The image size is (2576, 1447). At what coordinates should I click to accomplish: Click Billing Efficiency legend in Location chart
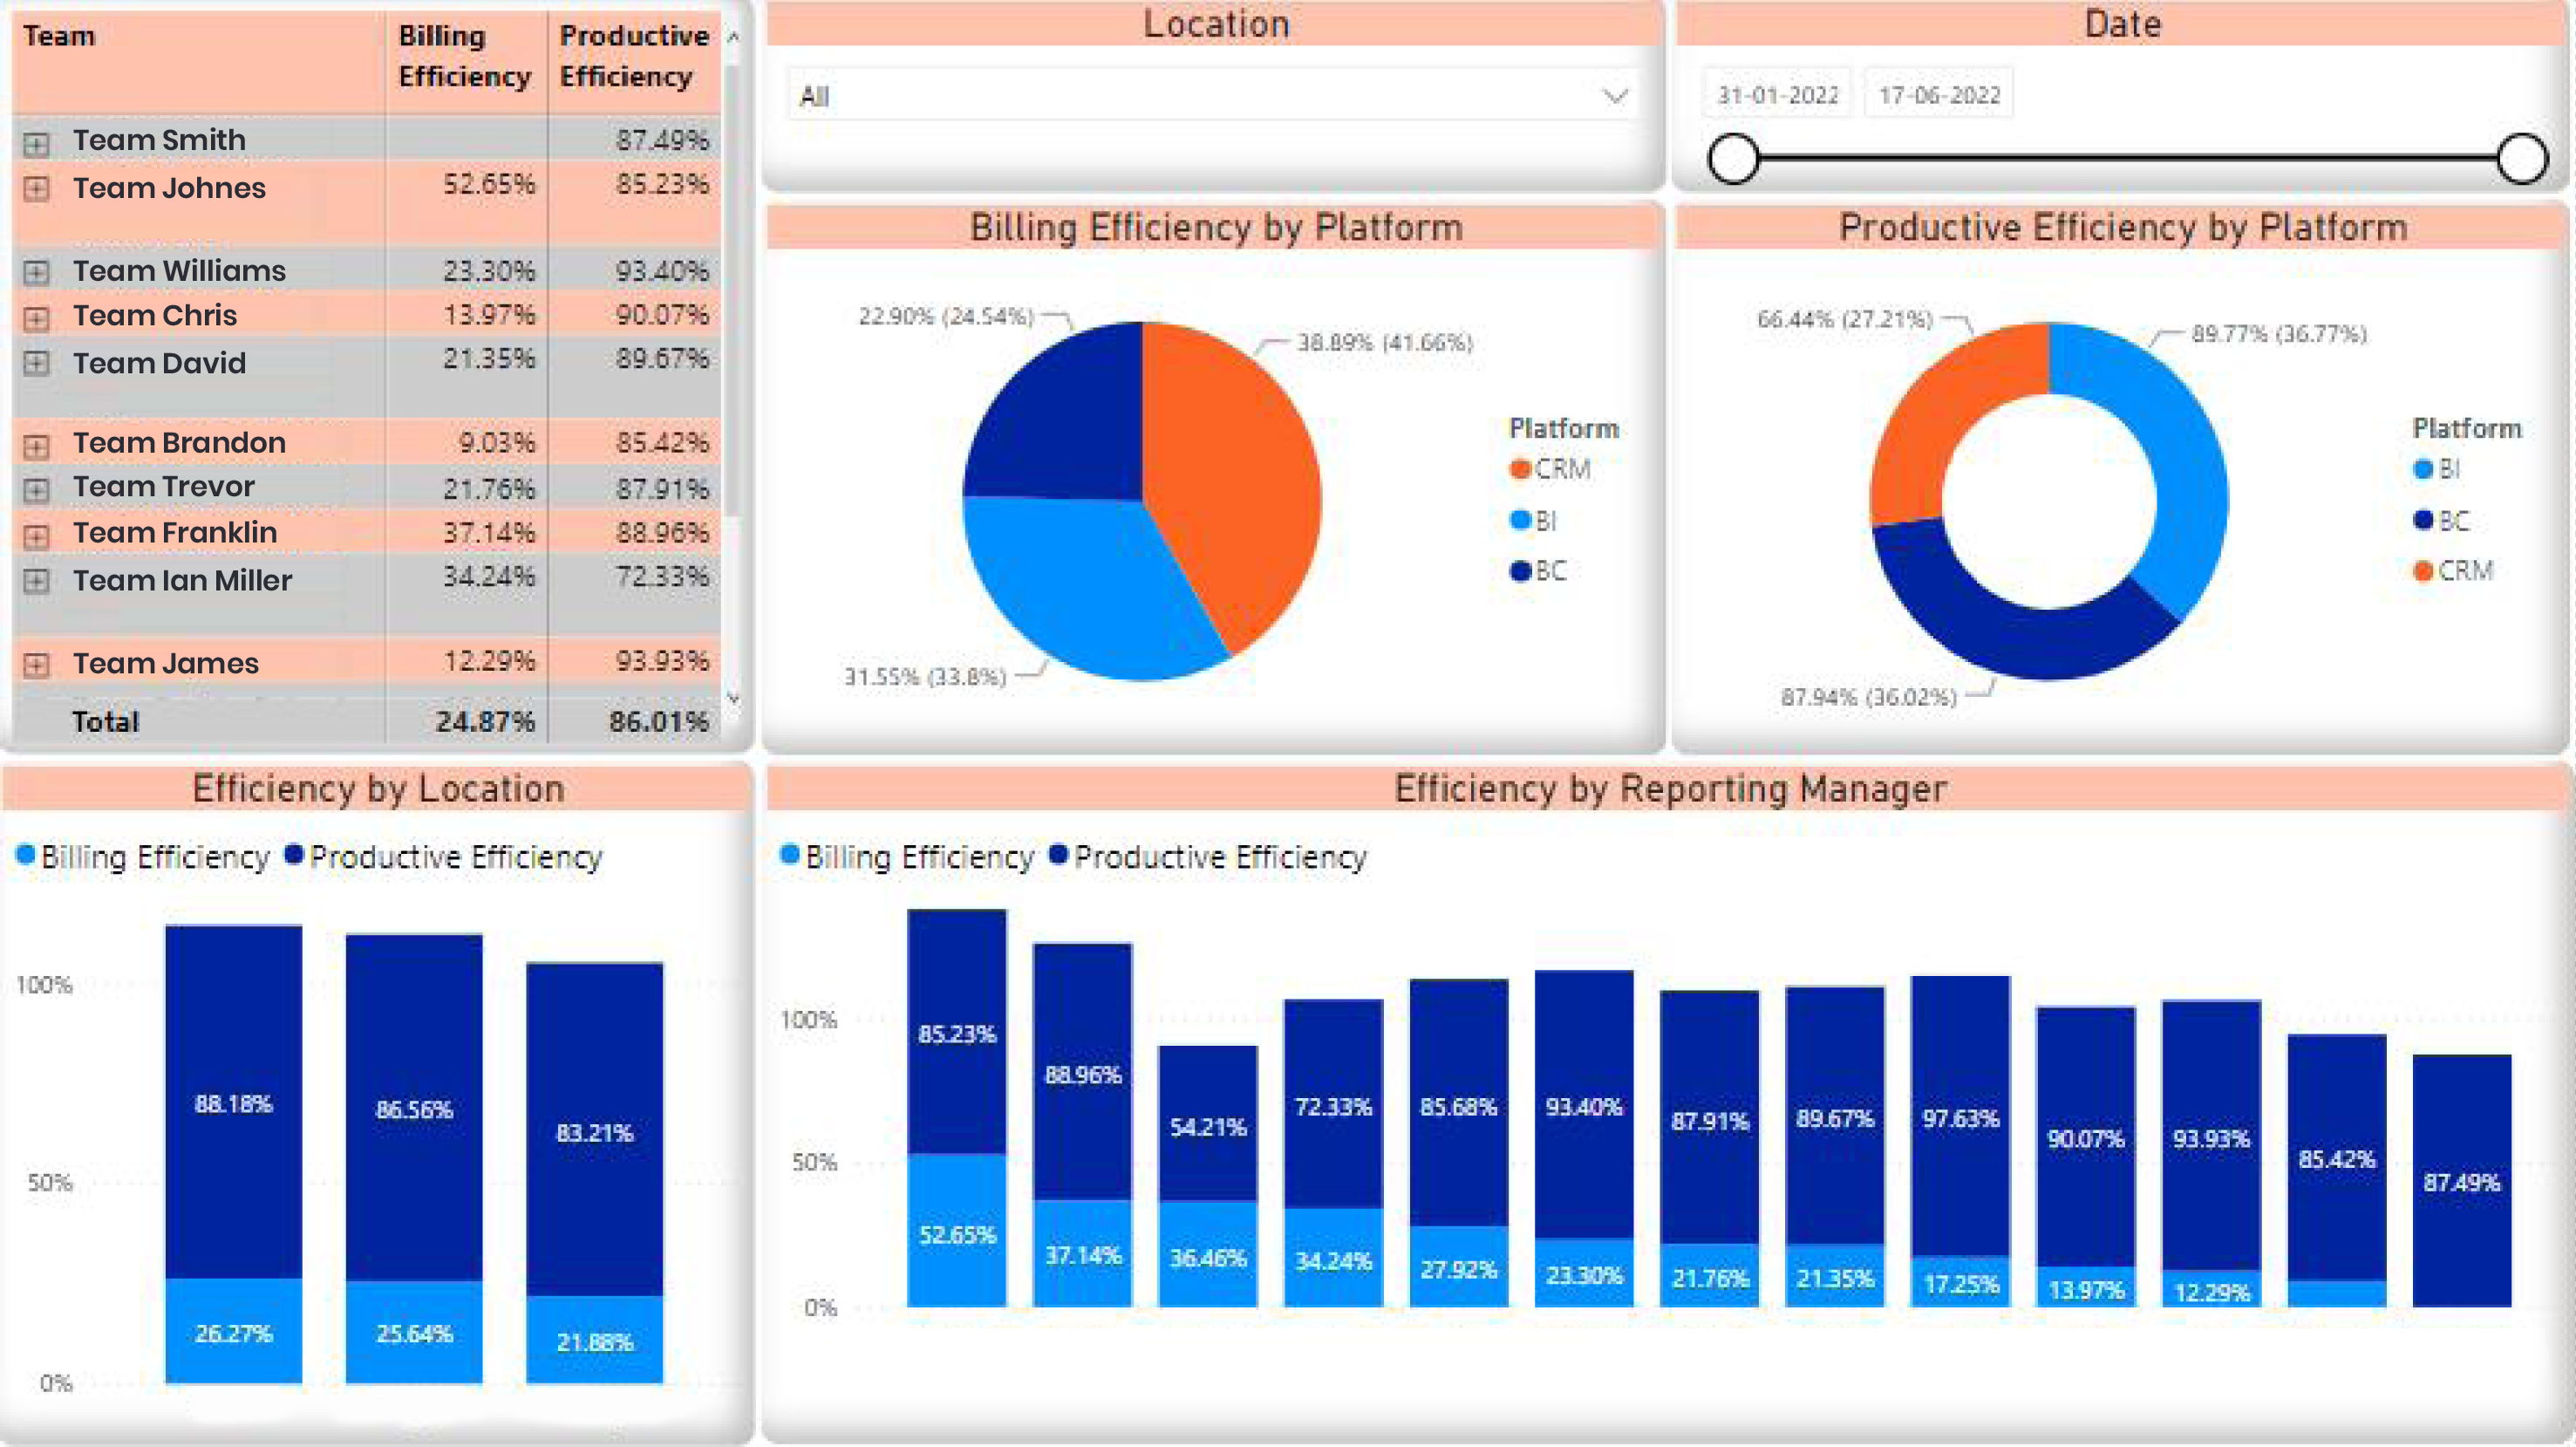pos(143,857)
